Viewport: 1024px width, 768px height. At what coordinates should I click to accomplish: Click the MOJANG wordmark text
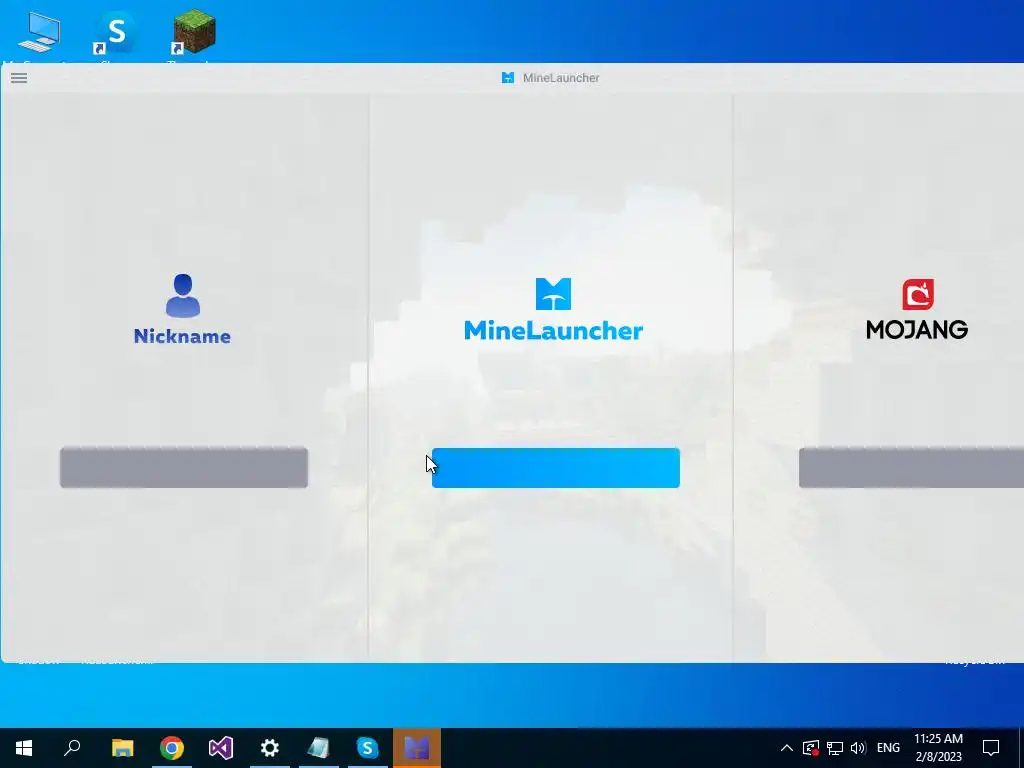click(x=917, y=330)
